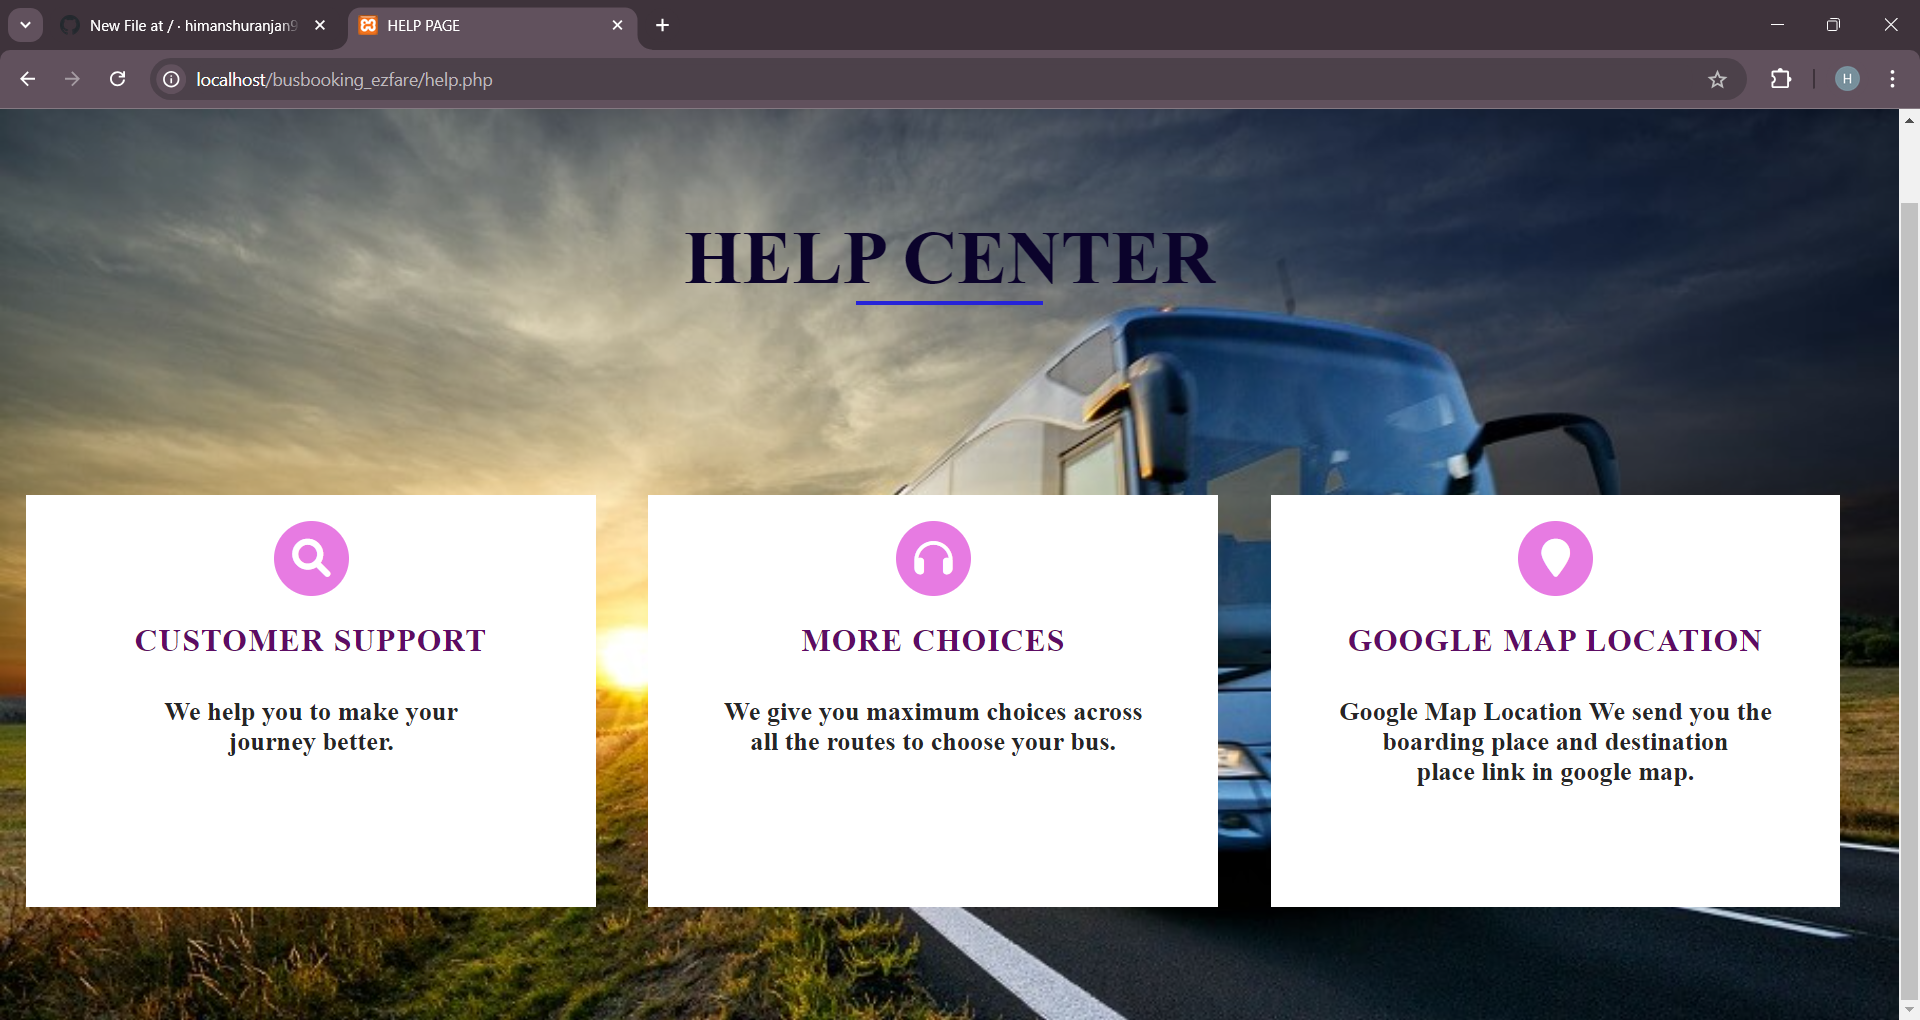This screenshot has height=1020, width=1920.
Task: View site information icon in address bar
Action: tap(172, 79)
